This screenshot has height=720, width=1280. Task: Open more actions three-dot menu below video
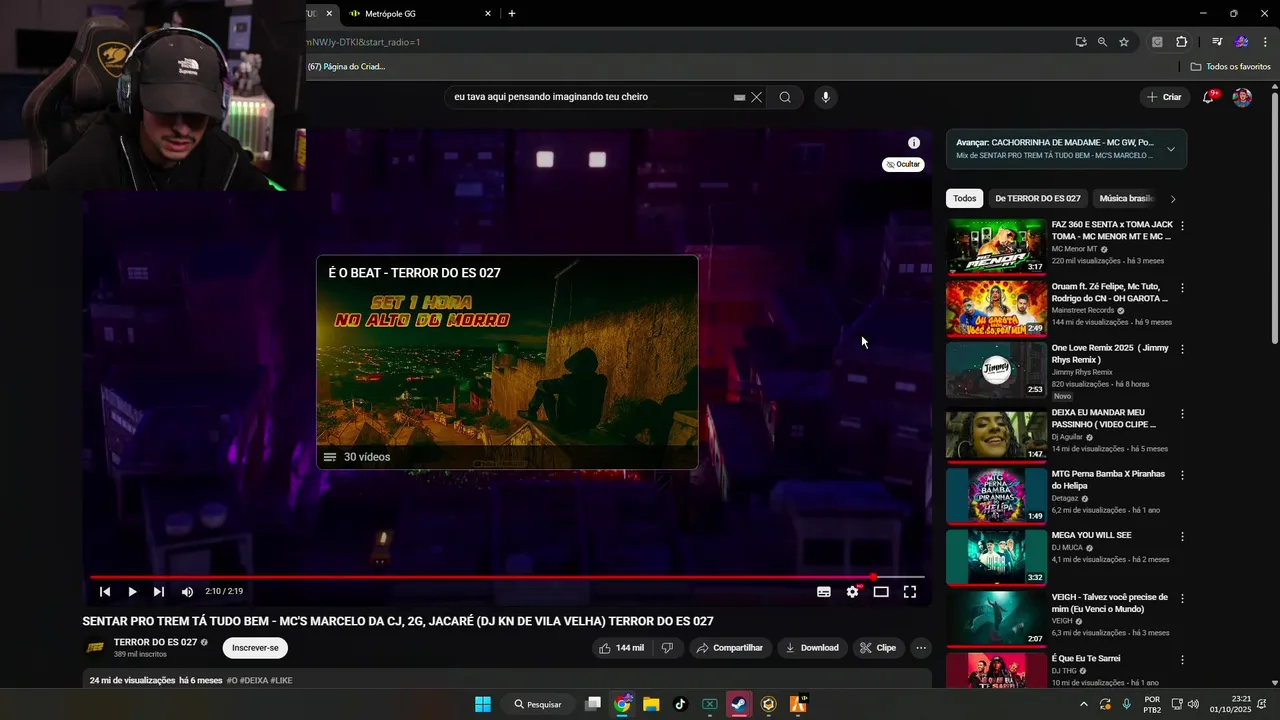[x=921, y=648]
